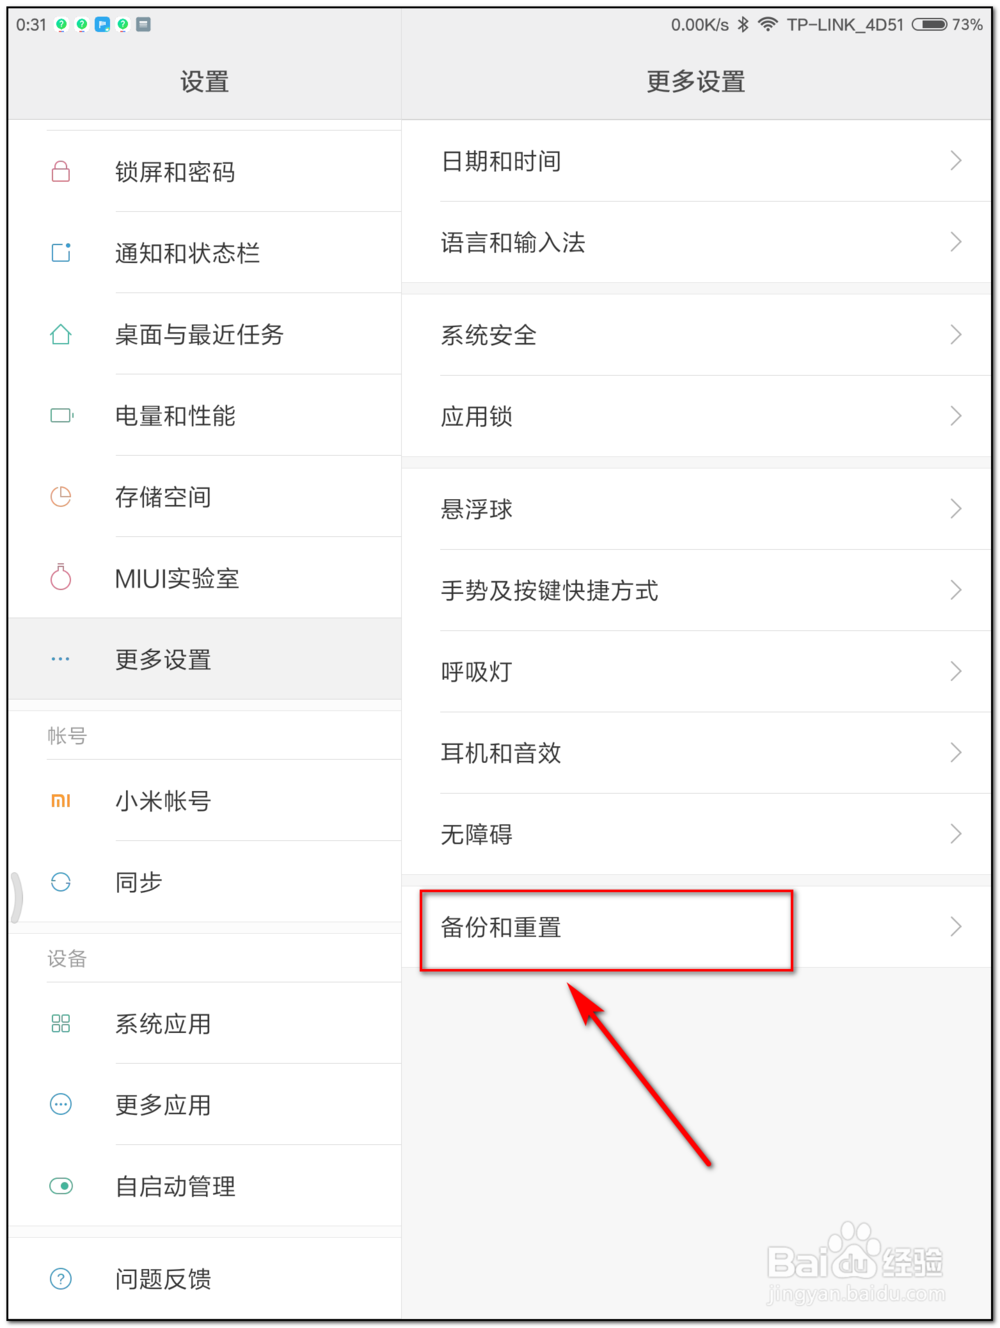Click the notification icon beside 通知和状态栏

click(x=61, y=253)
